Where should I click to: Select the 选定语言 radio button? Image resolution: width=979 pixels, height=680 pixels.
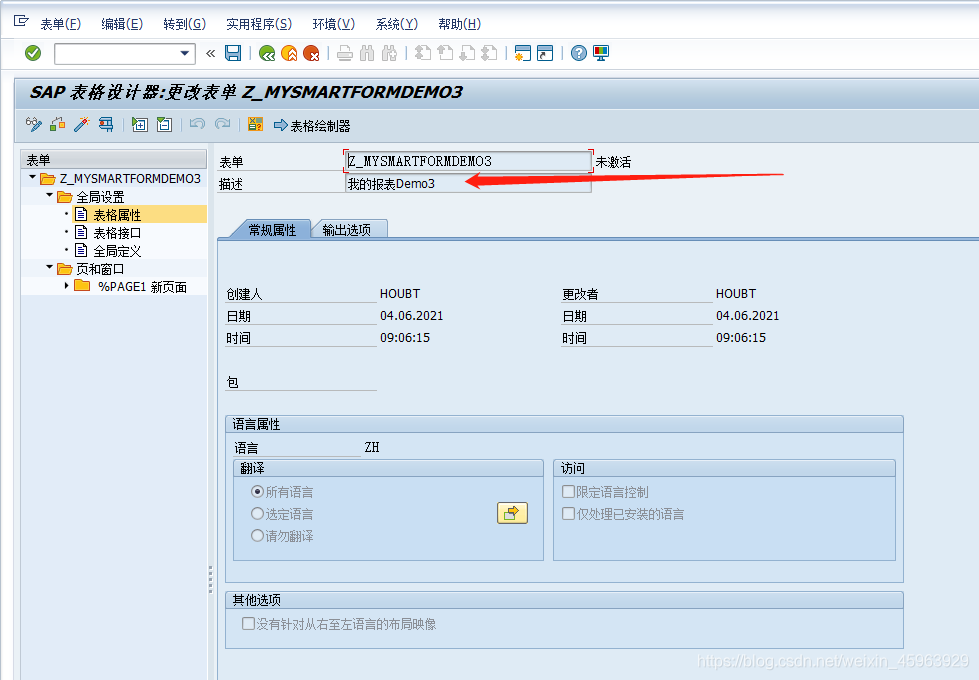[x=257, y=514]
